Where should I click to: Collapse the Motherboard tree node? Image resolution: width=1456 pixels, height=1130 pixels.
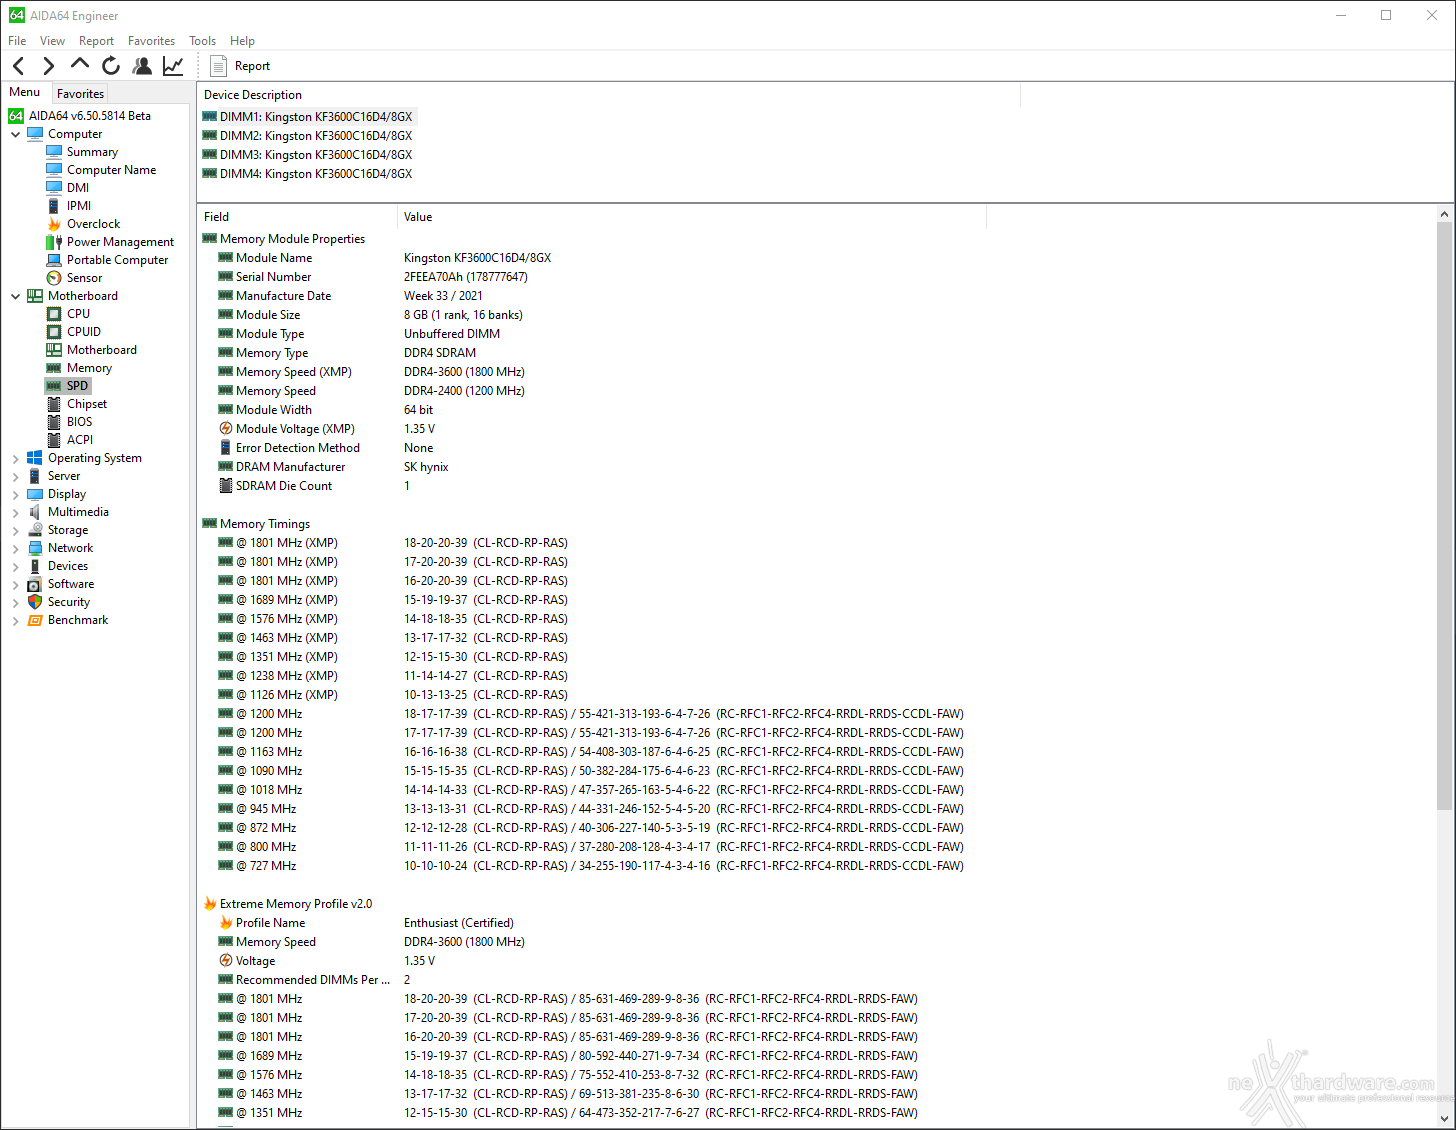(x=16, y=296)
